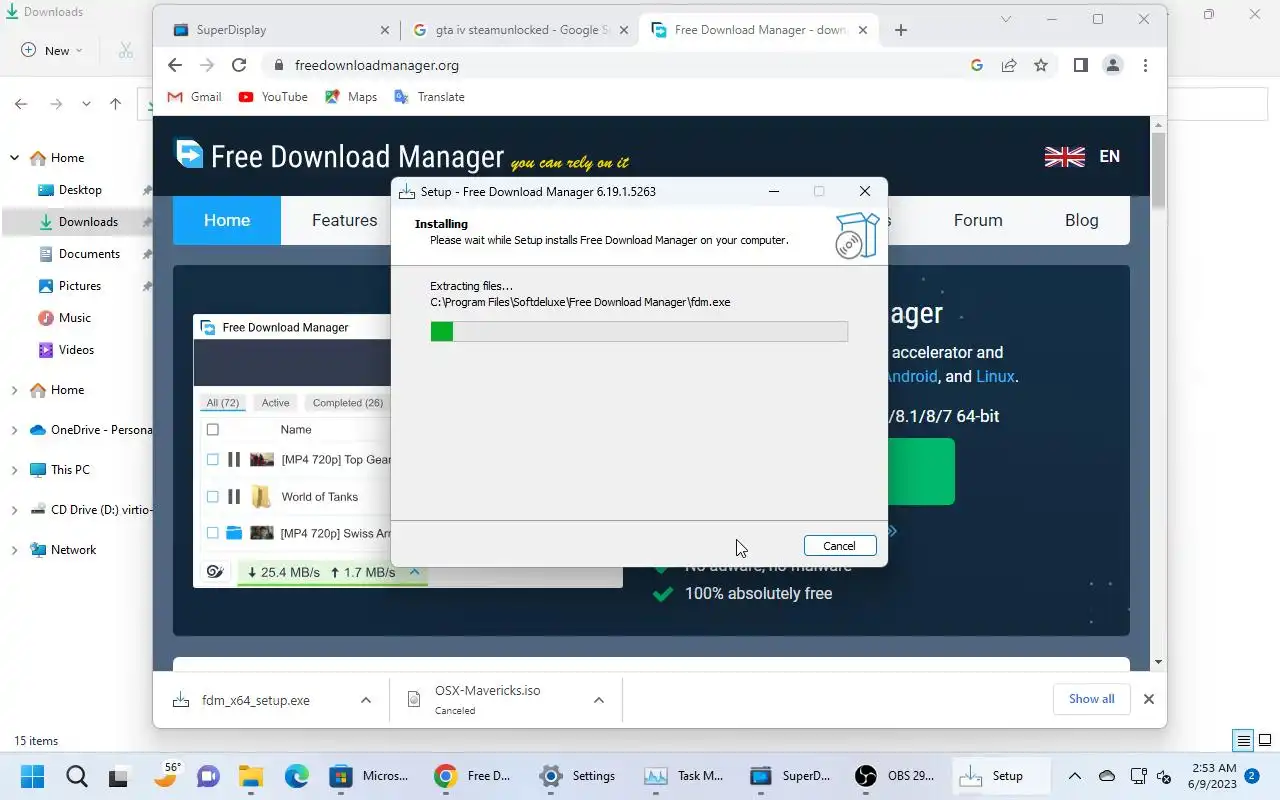Bookmark this page with the star icon
This screenshot has height=800, width=1280.
(1041, 65)
